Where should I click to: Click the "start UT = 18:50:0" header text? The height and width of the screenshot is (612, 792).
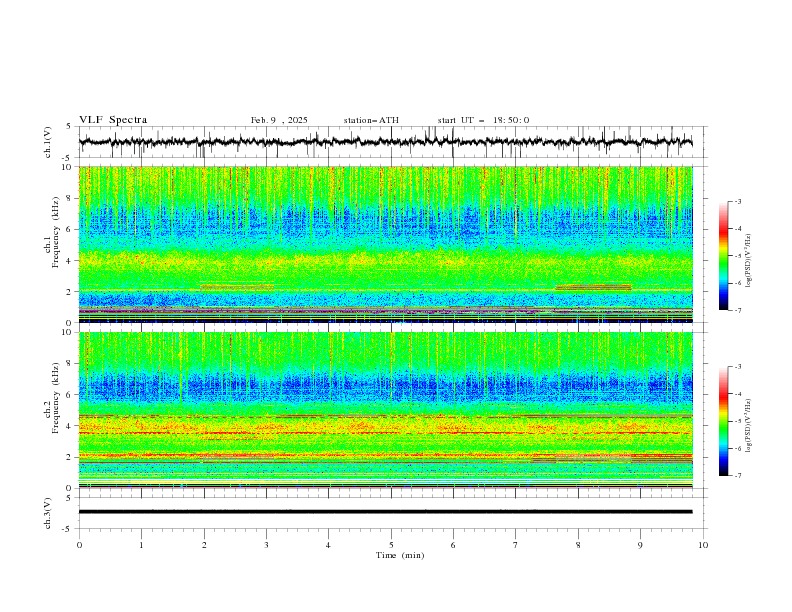click(x=483, y=120)
